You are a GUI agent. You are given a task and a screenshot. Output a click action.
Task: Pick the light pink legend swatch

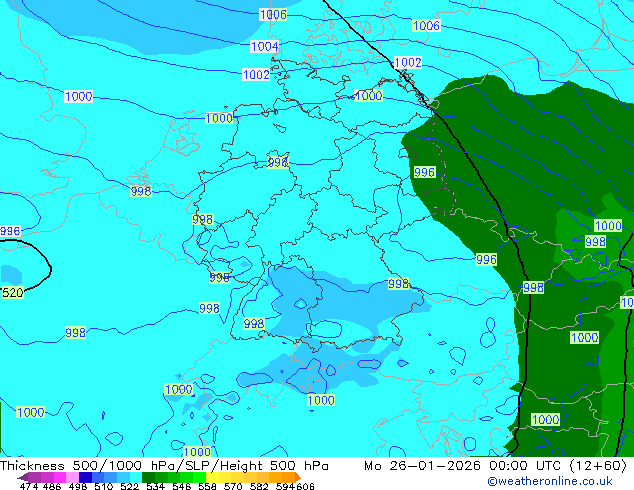[73, 477]
